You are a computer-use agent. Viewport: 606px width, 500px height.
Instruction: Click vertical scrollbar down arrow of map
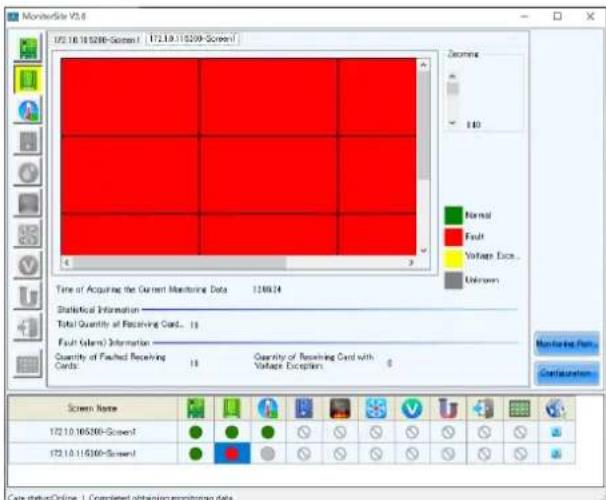pyautogui.click(x=424, y=250)
